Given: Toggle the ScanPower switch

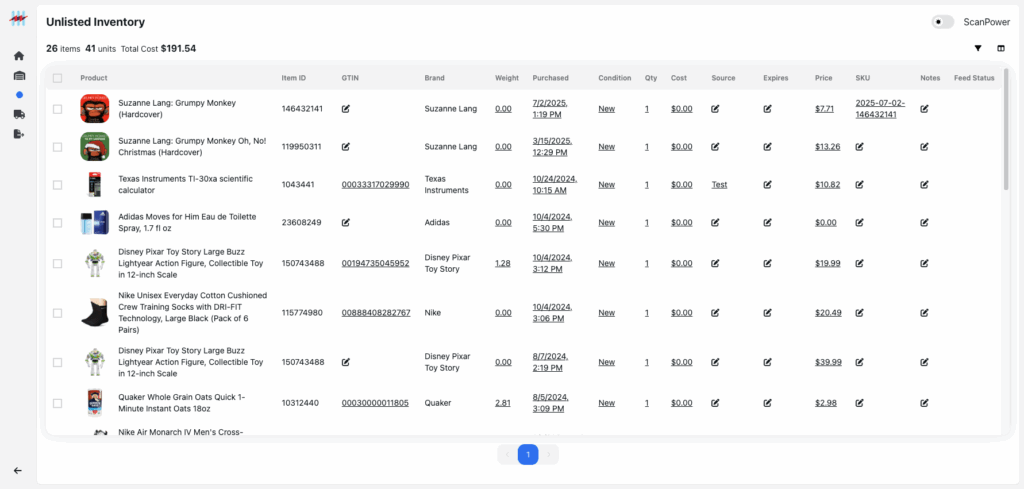Looking at the screenshot, I should pyautogui.click(x=942, y=22).
